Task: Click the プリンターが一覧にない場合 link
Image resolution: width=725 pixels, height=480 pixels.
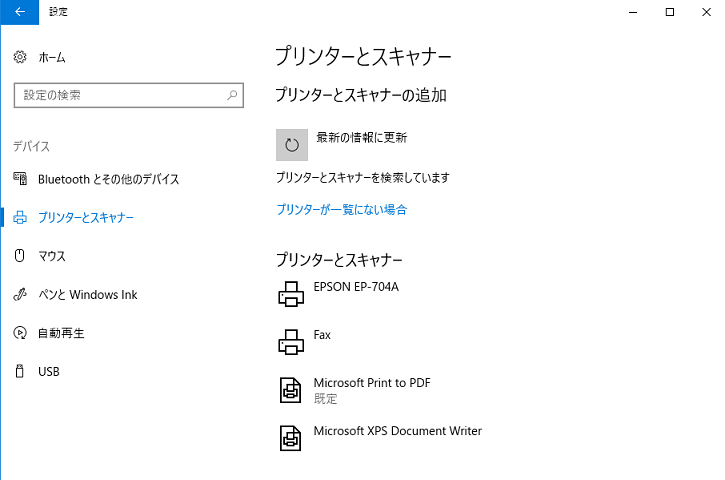Action: click(342, 209)
